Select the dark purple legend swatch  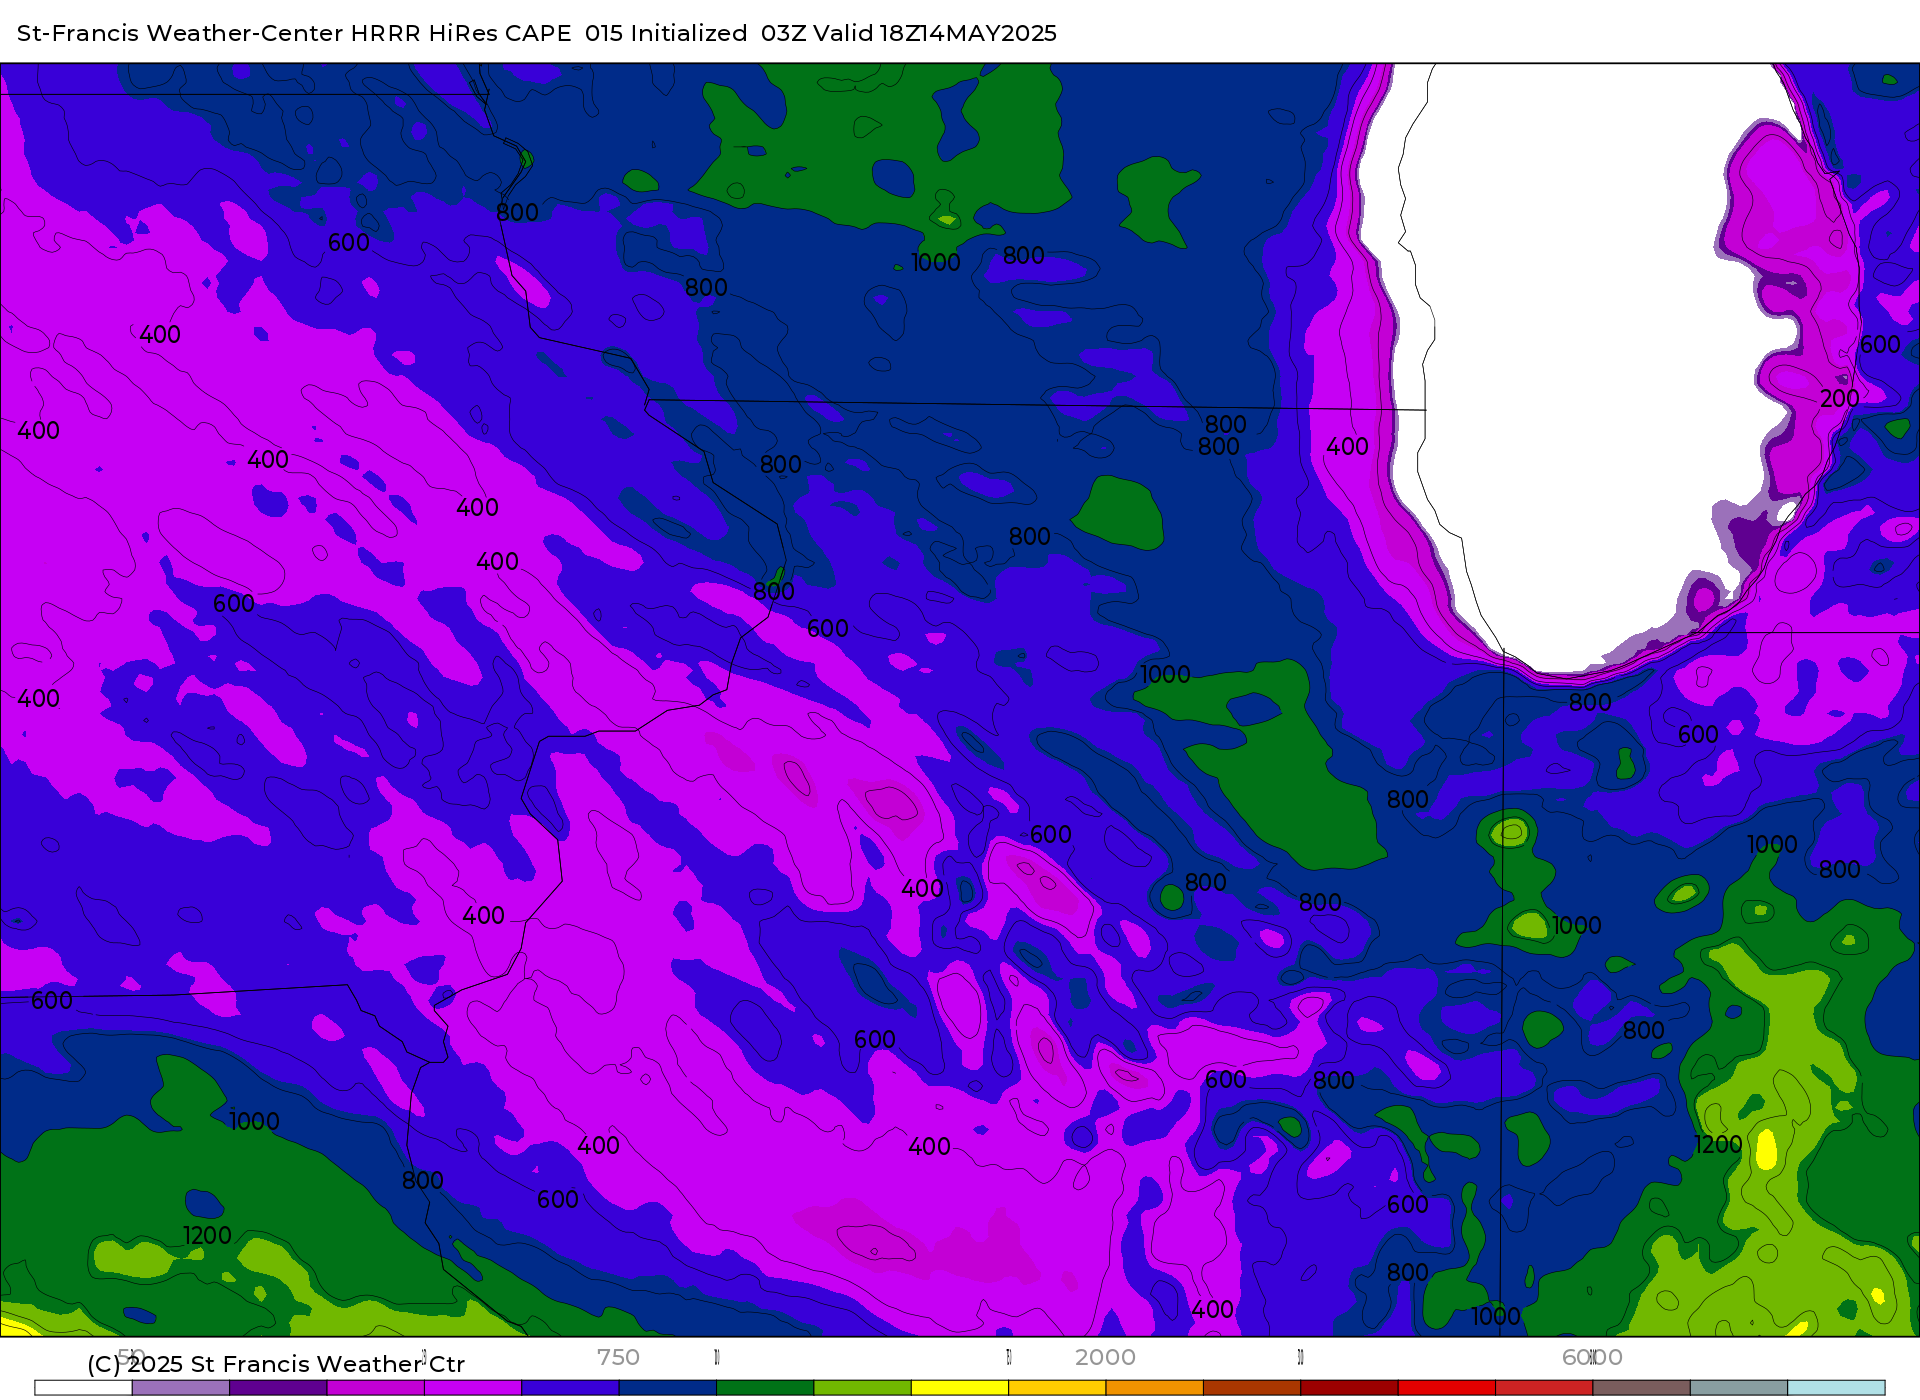click(278, 1388)
